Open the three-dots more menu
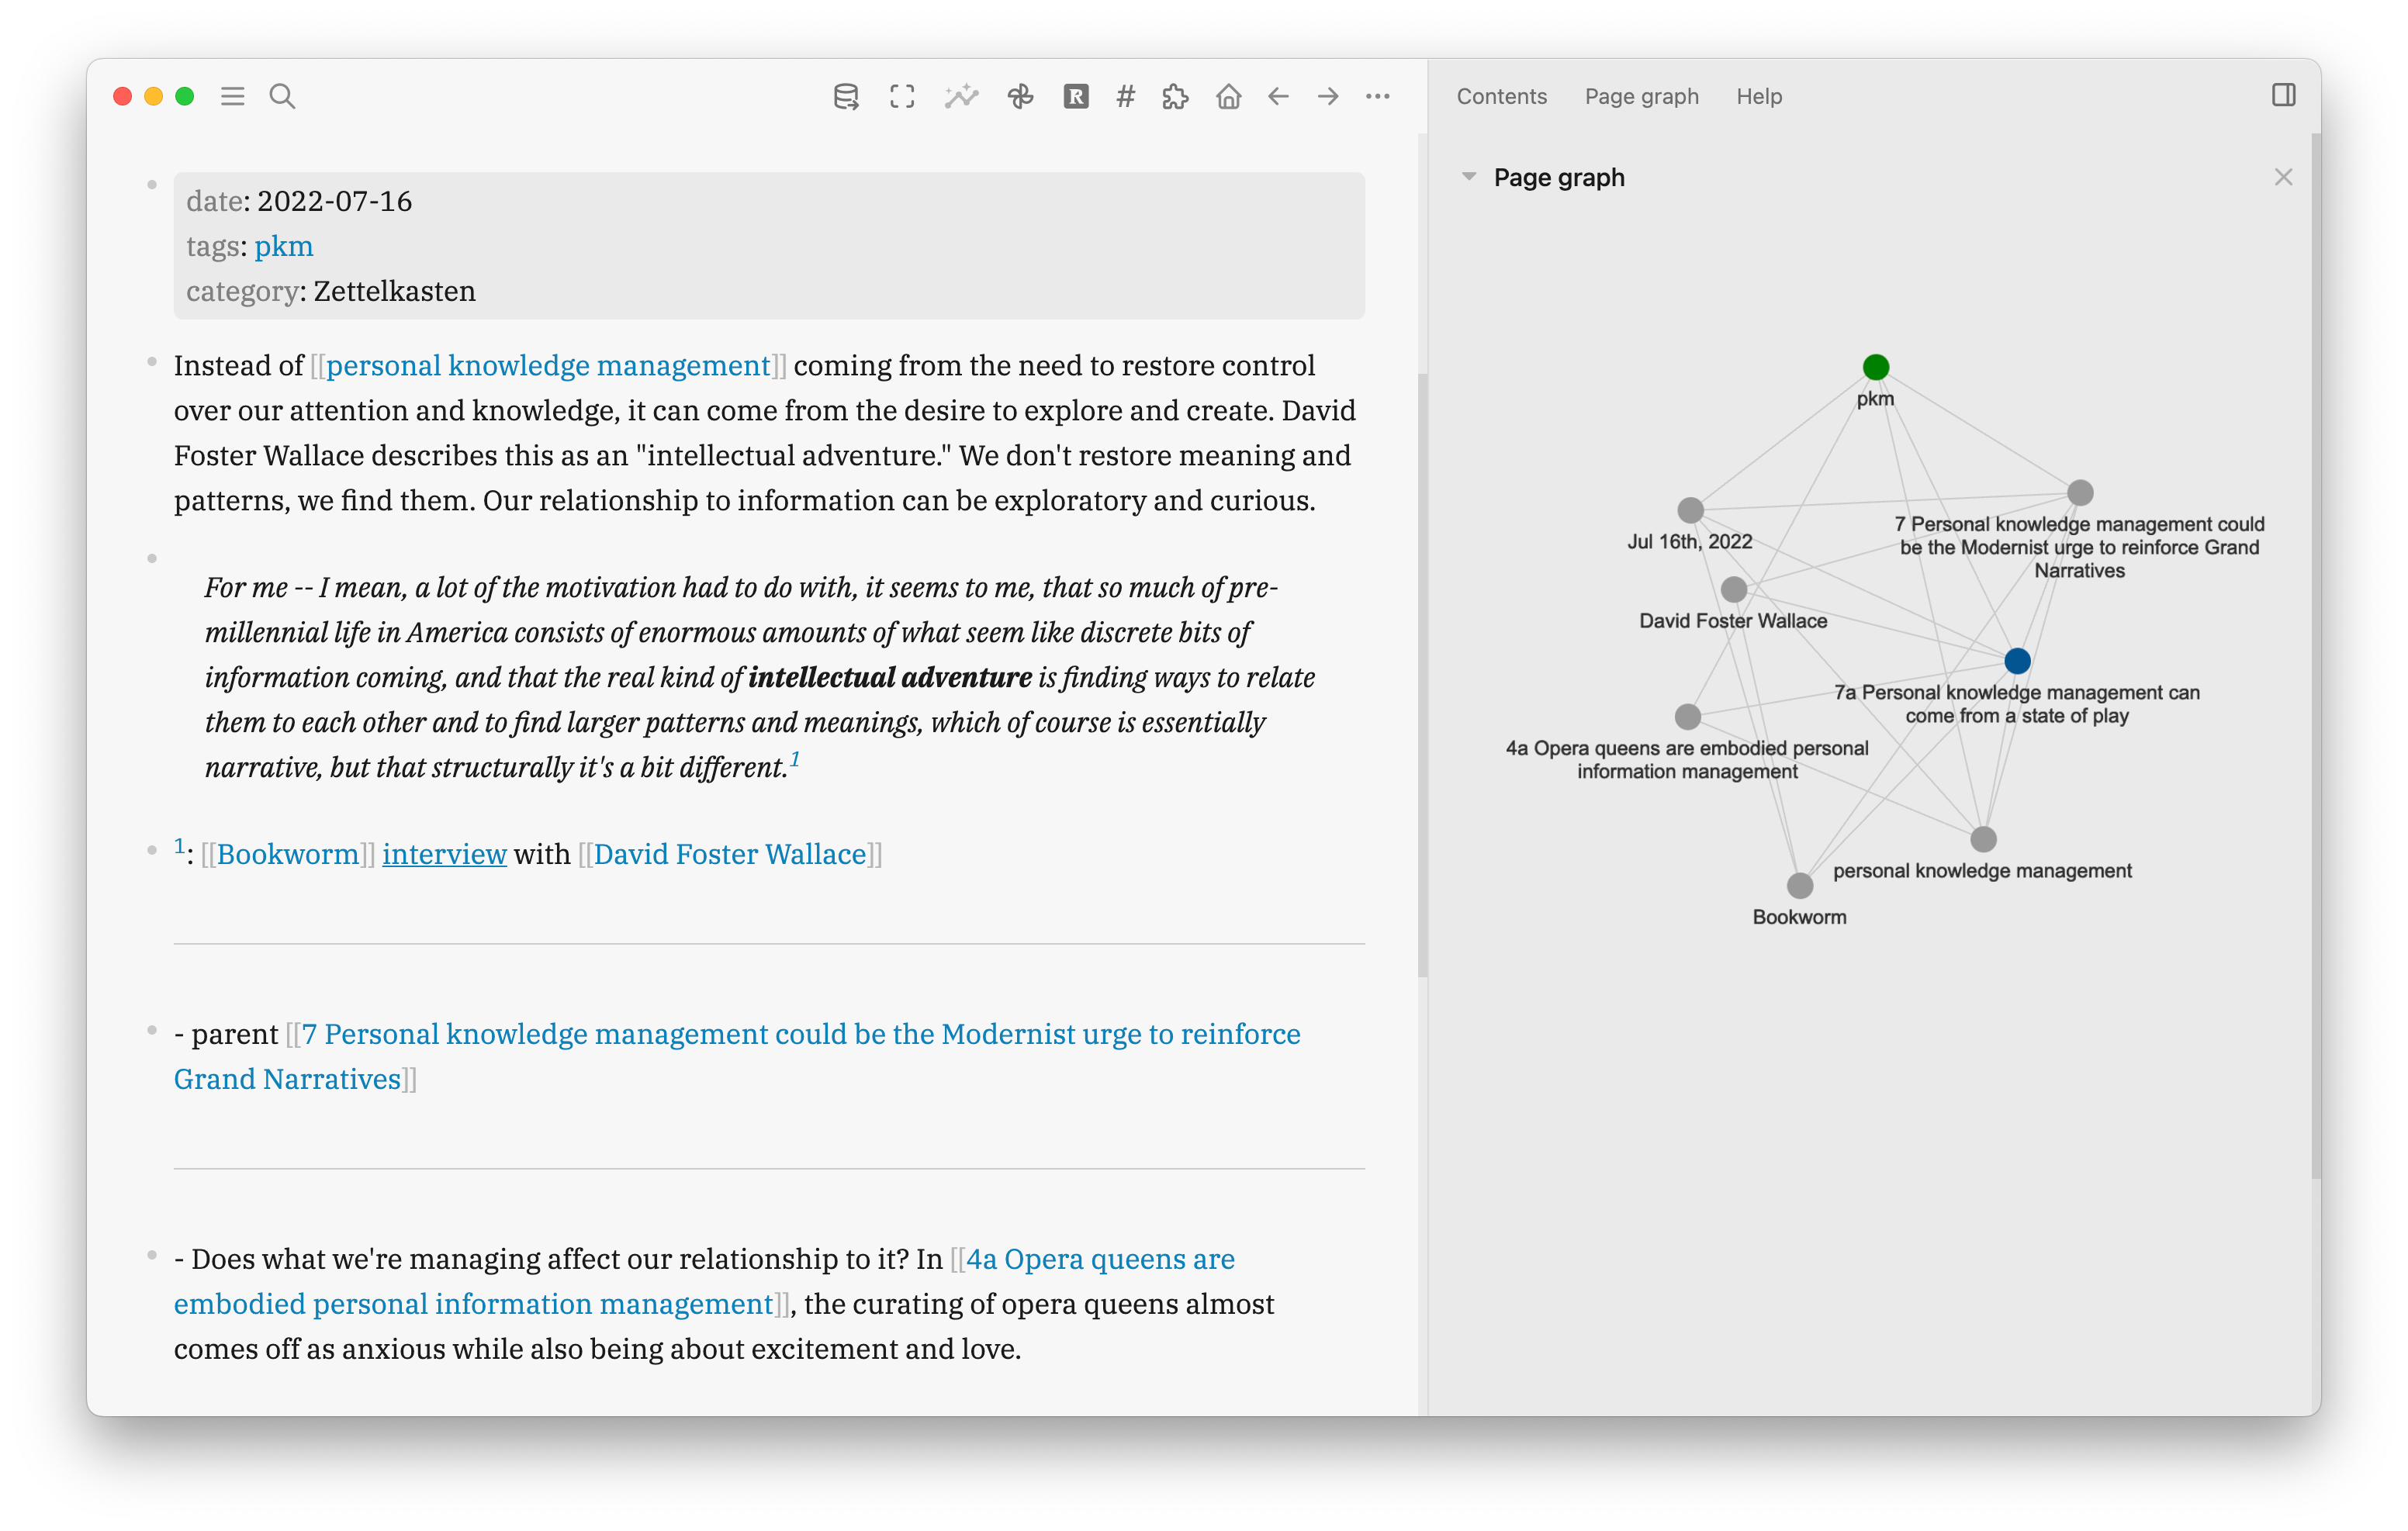2408x1531 pixels. pyautogui.click(x=1377, y=96)
